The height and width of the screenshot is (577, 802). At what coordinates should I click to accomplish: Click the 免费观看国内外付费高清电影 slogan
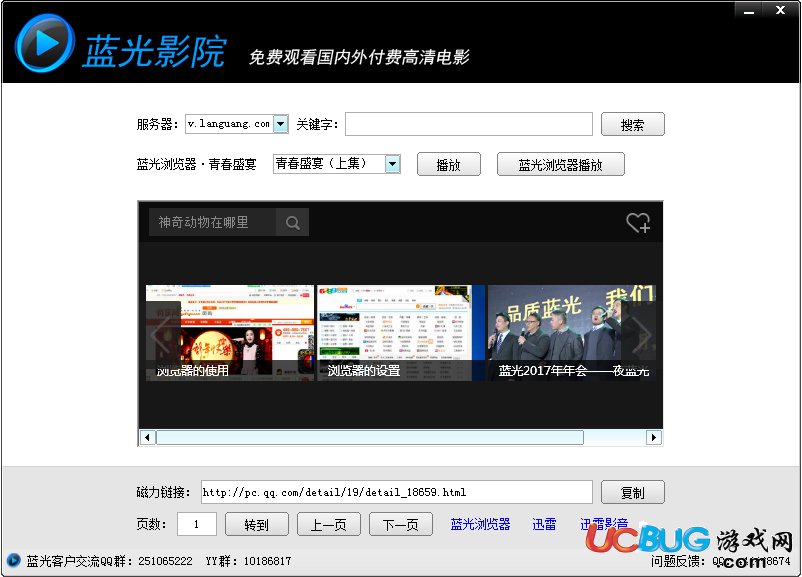(x=359, y=57)
